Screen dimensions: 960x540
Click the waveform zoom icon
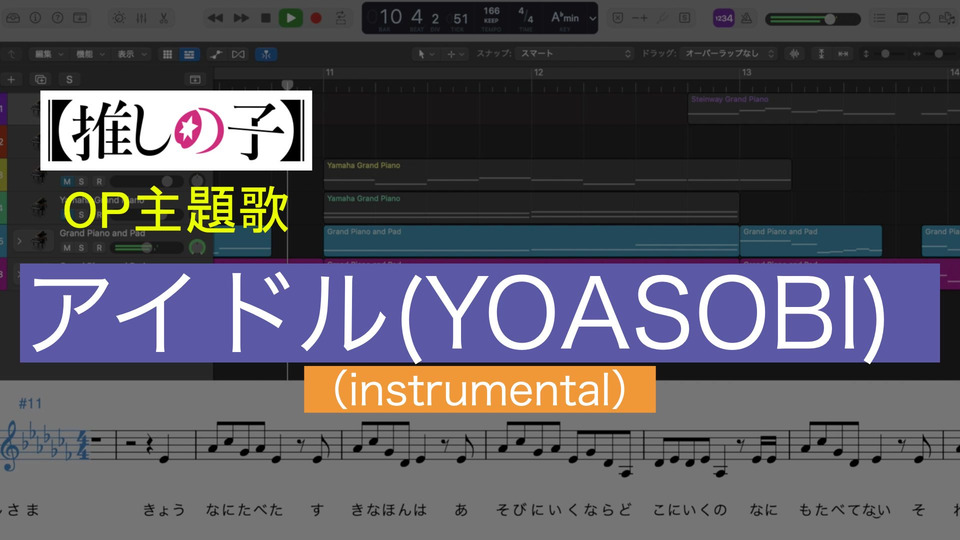point(794,54)
